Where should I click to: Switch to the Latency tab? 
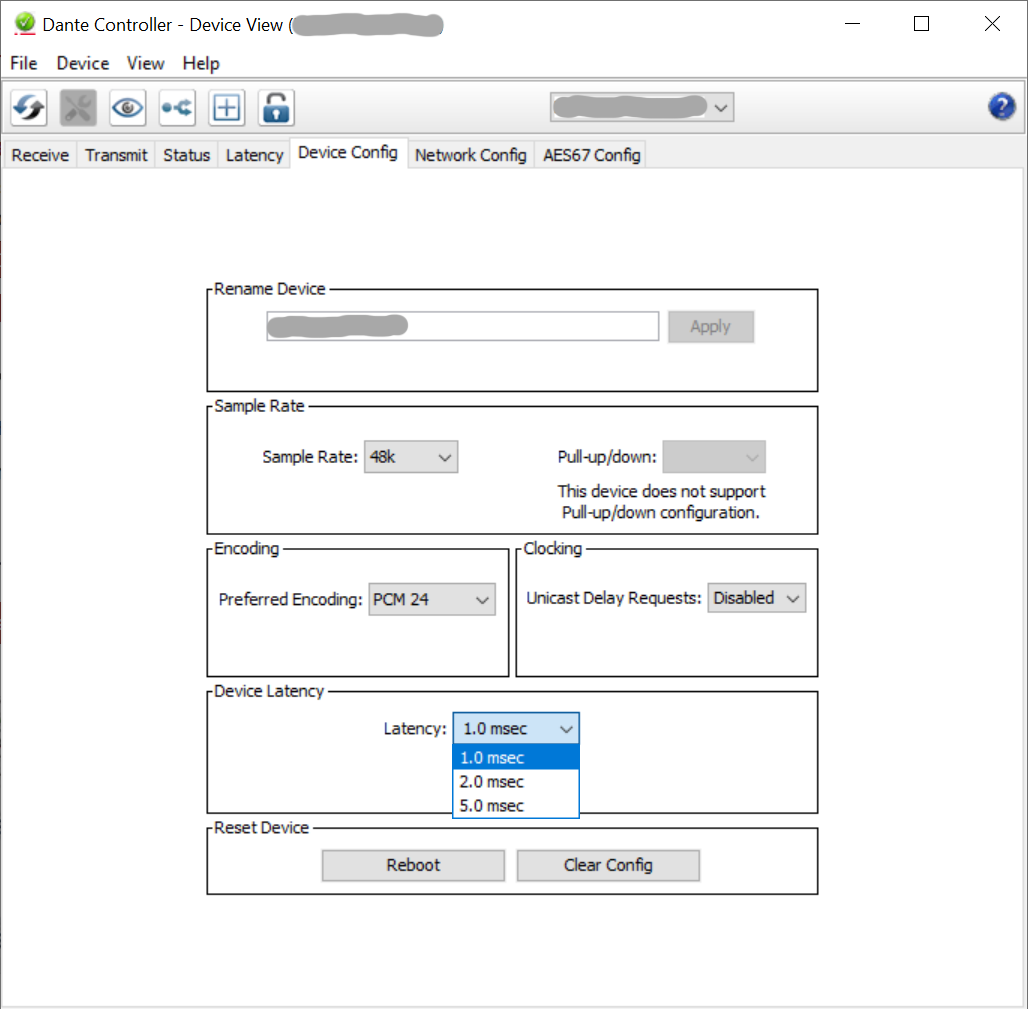tap(254, 155)
